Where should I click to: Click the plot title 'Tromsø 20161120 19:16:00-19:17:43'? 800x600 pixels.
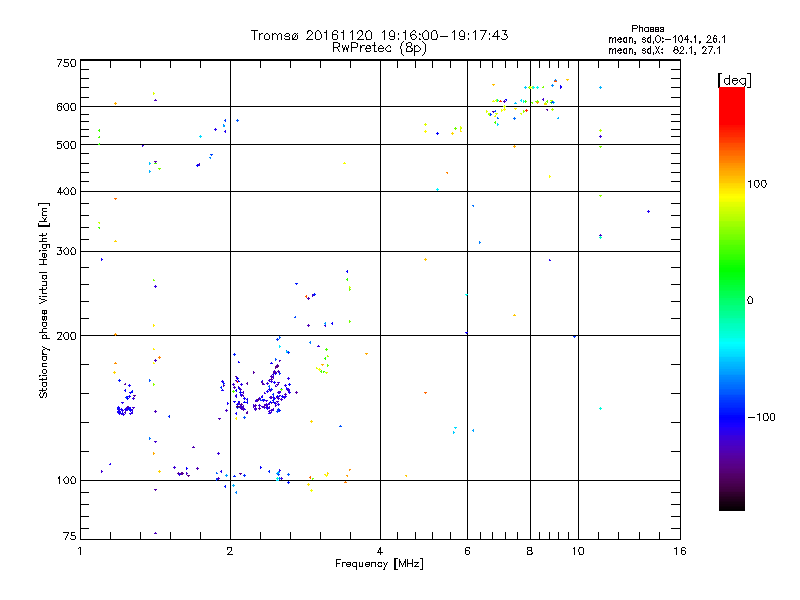[379, 35]
